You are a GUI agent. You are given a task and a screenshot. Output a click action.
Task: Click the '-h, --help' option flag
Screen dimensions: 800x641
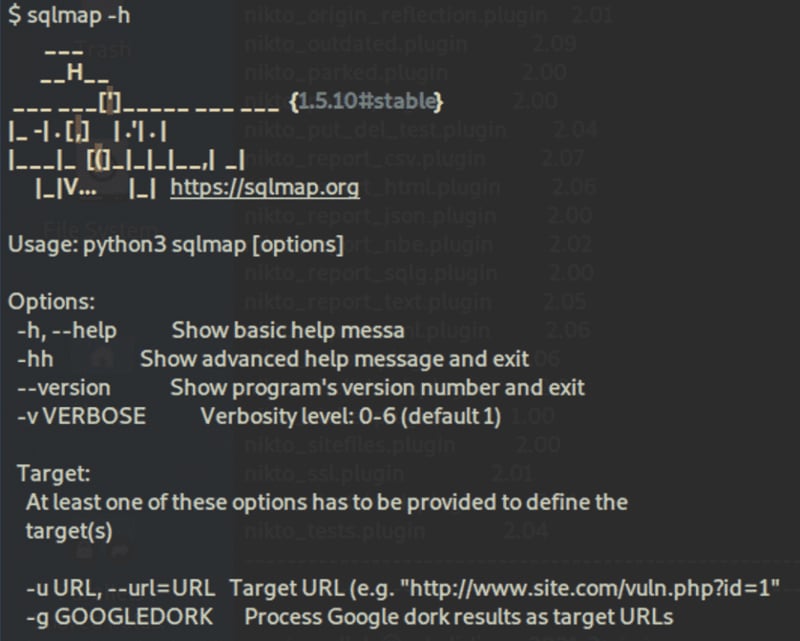coord(67,330)
